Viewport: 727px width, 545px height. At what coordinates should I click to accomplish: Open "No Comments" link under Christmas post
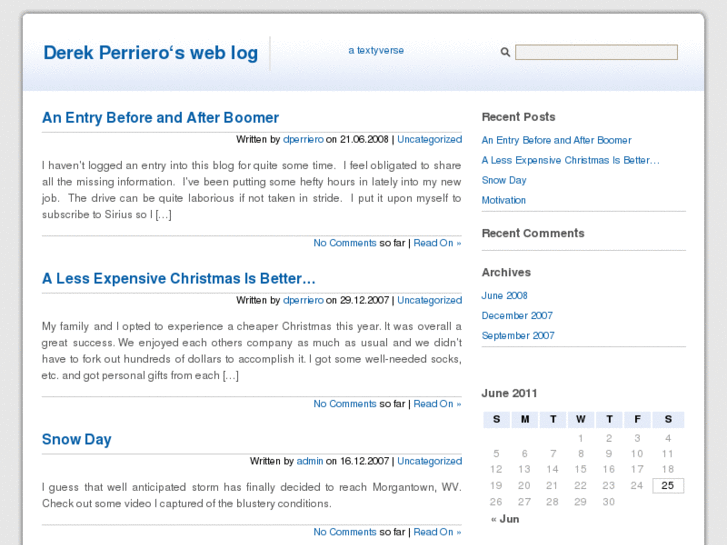pos(345,404)
